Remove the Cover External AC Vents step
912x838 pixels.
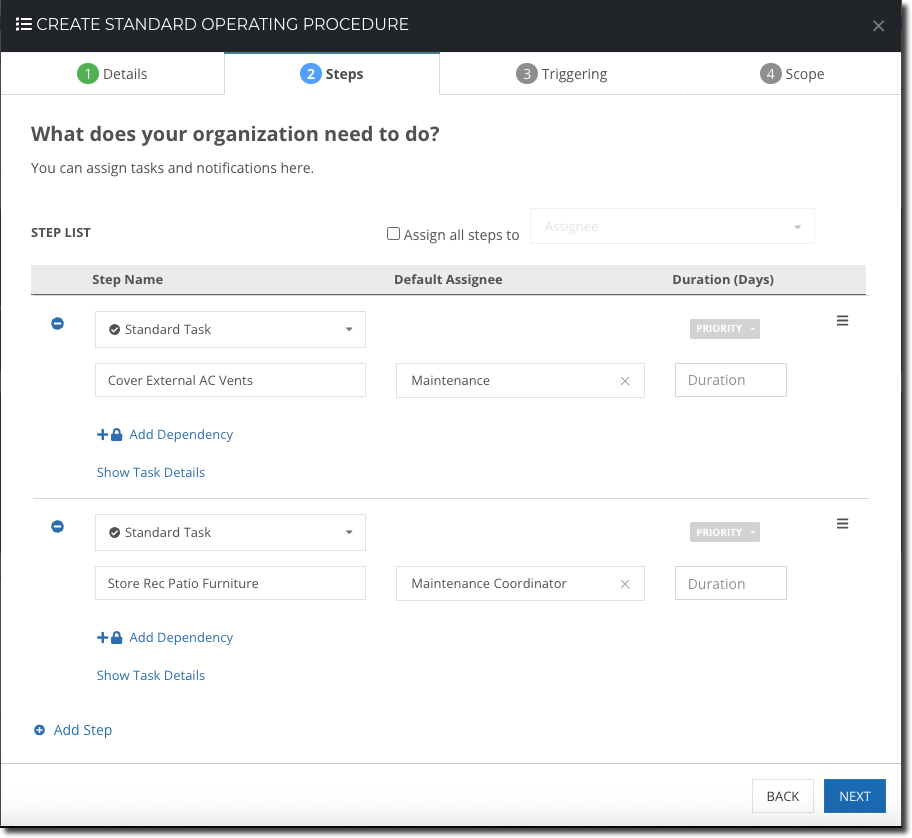57,323
